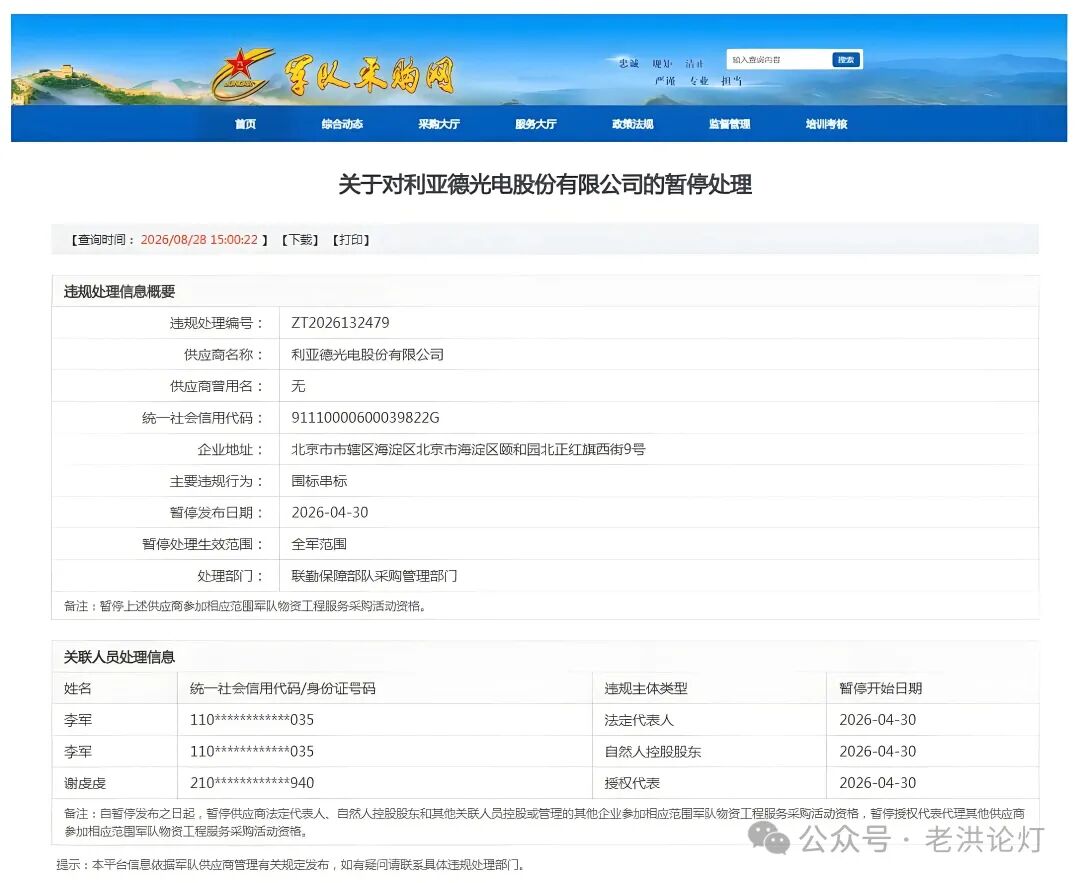Select 监督管理 menu item
The image size is (1080, 883).
click(x=729, y=124)
